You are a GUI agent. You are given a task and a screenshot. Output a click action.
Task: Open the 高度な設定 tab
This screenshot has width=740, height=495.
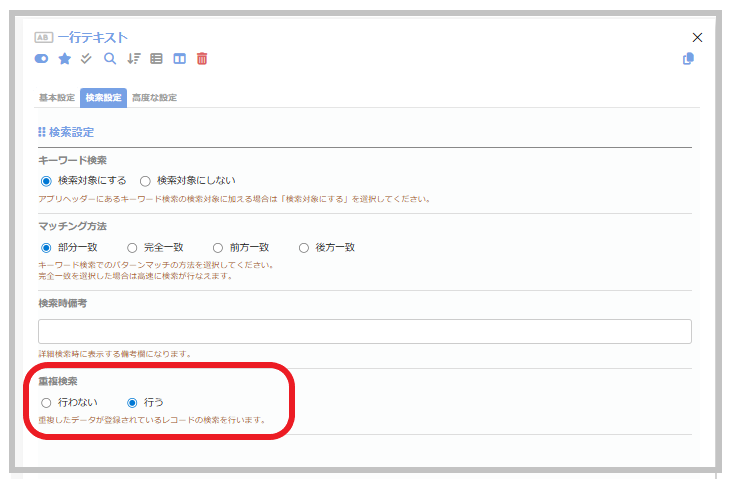tap(153, 98)
